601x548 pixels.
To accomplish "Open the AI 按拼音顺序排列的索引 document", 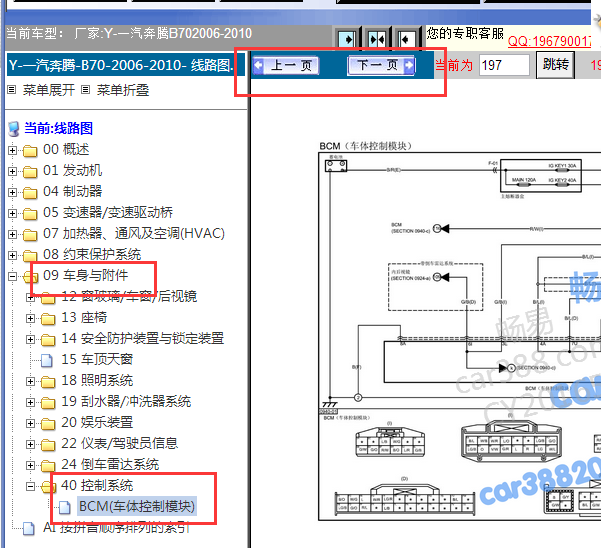I will pos(117,527).
